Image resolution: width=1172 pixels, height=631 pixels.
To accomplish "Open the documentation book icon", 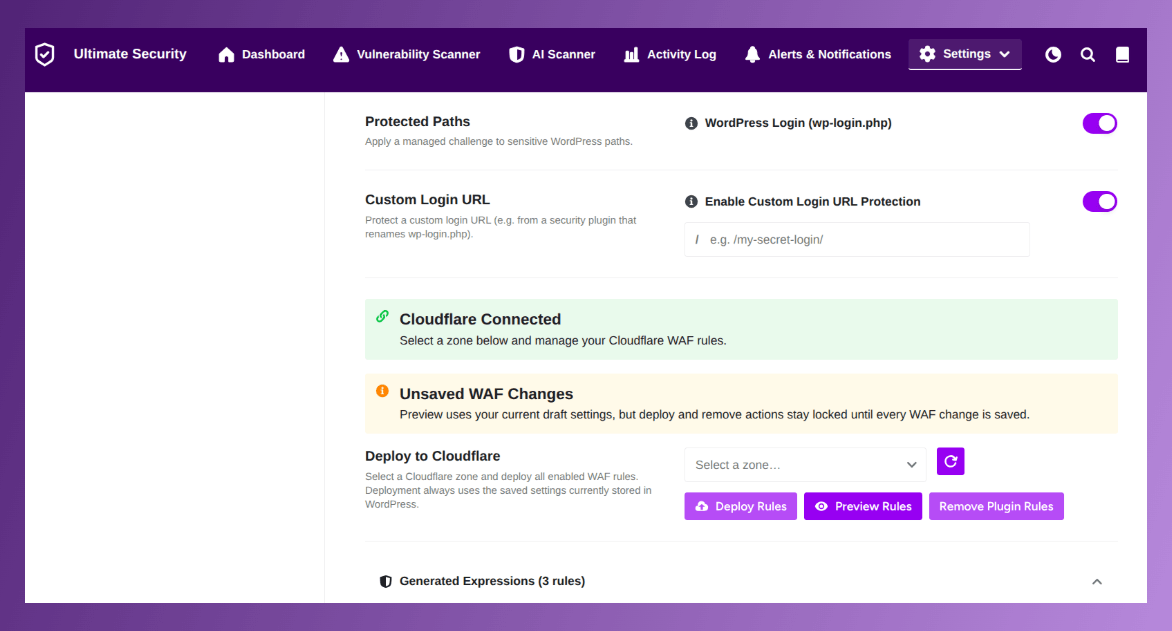I will point(1122,55).
